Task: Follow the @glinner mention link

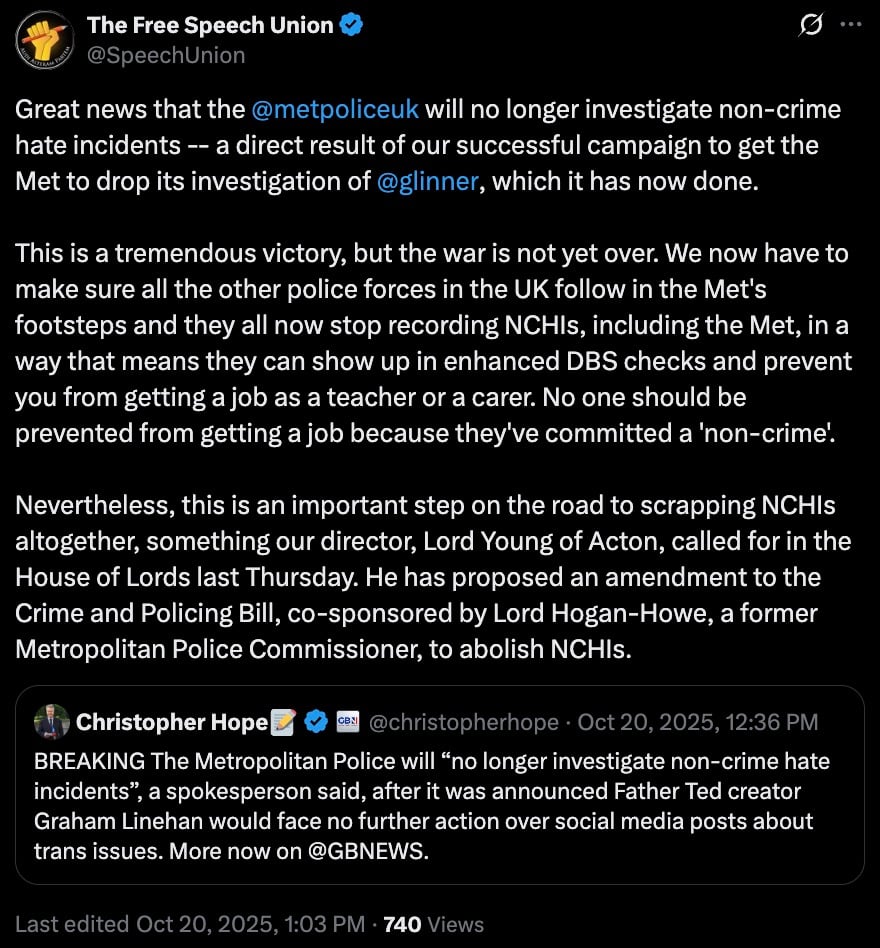Action: (427, 181)
